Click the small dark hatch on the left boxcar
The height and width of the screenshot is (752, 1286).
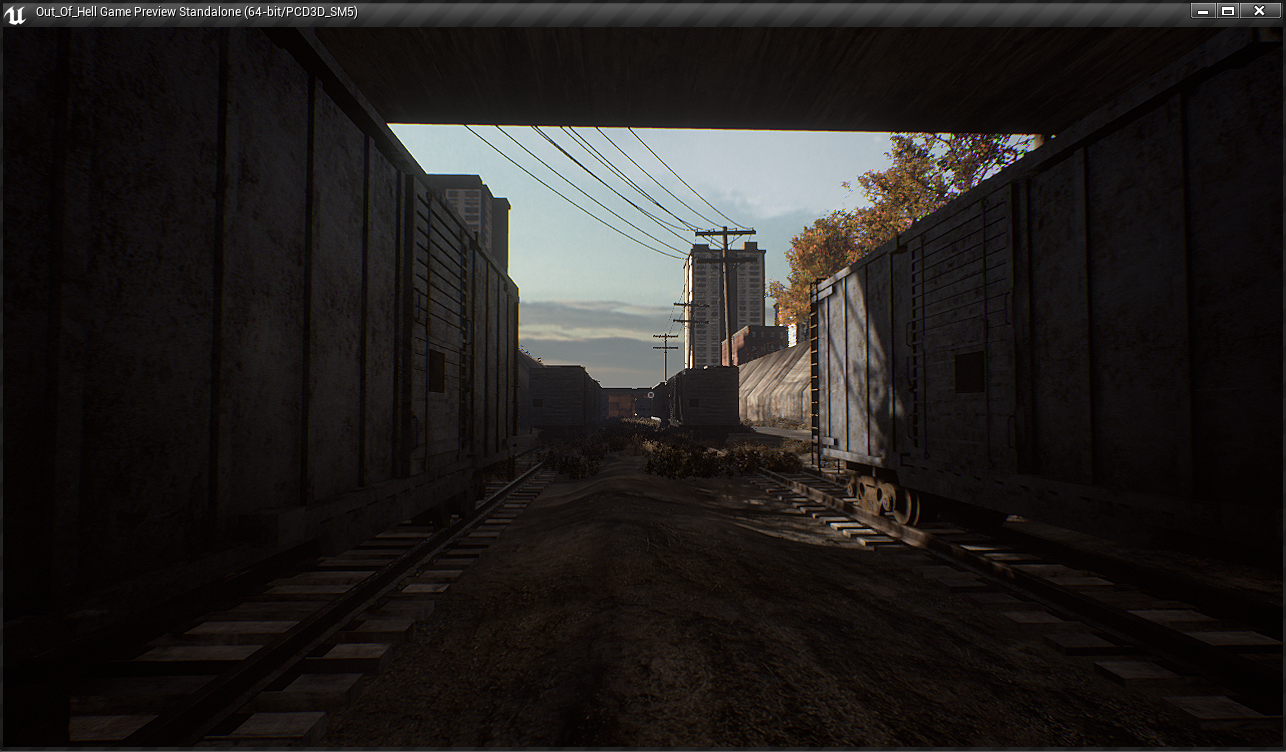tap(436, 371)
